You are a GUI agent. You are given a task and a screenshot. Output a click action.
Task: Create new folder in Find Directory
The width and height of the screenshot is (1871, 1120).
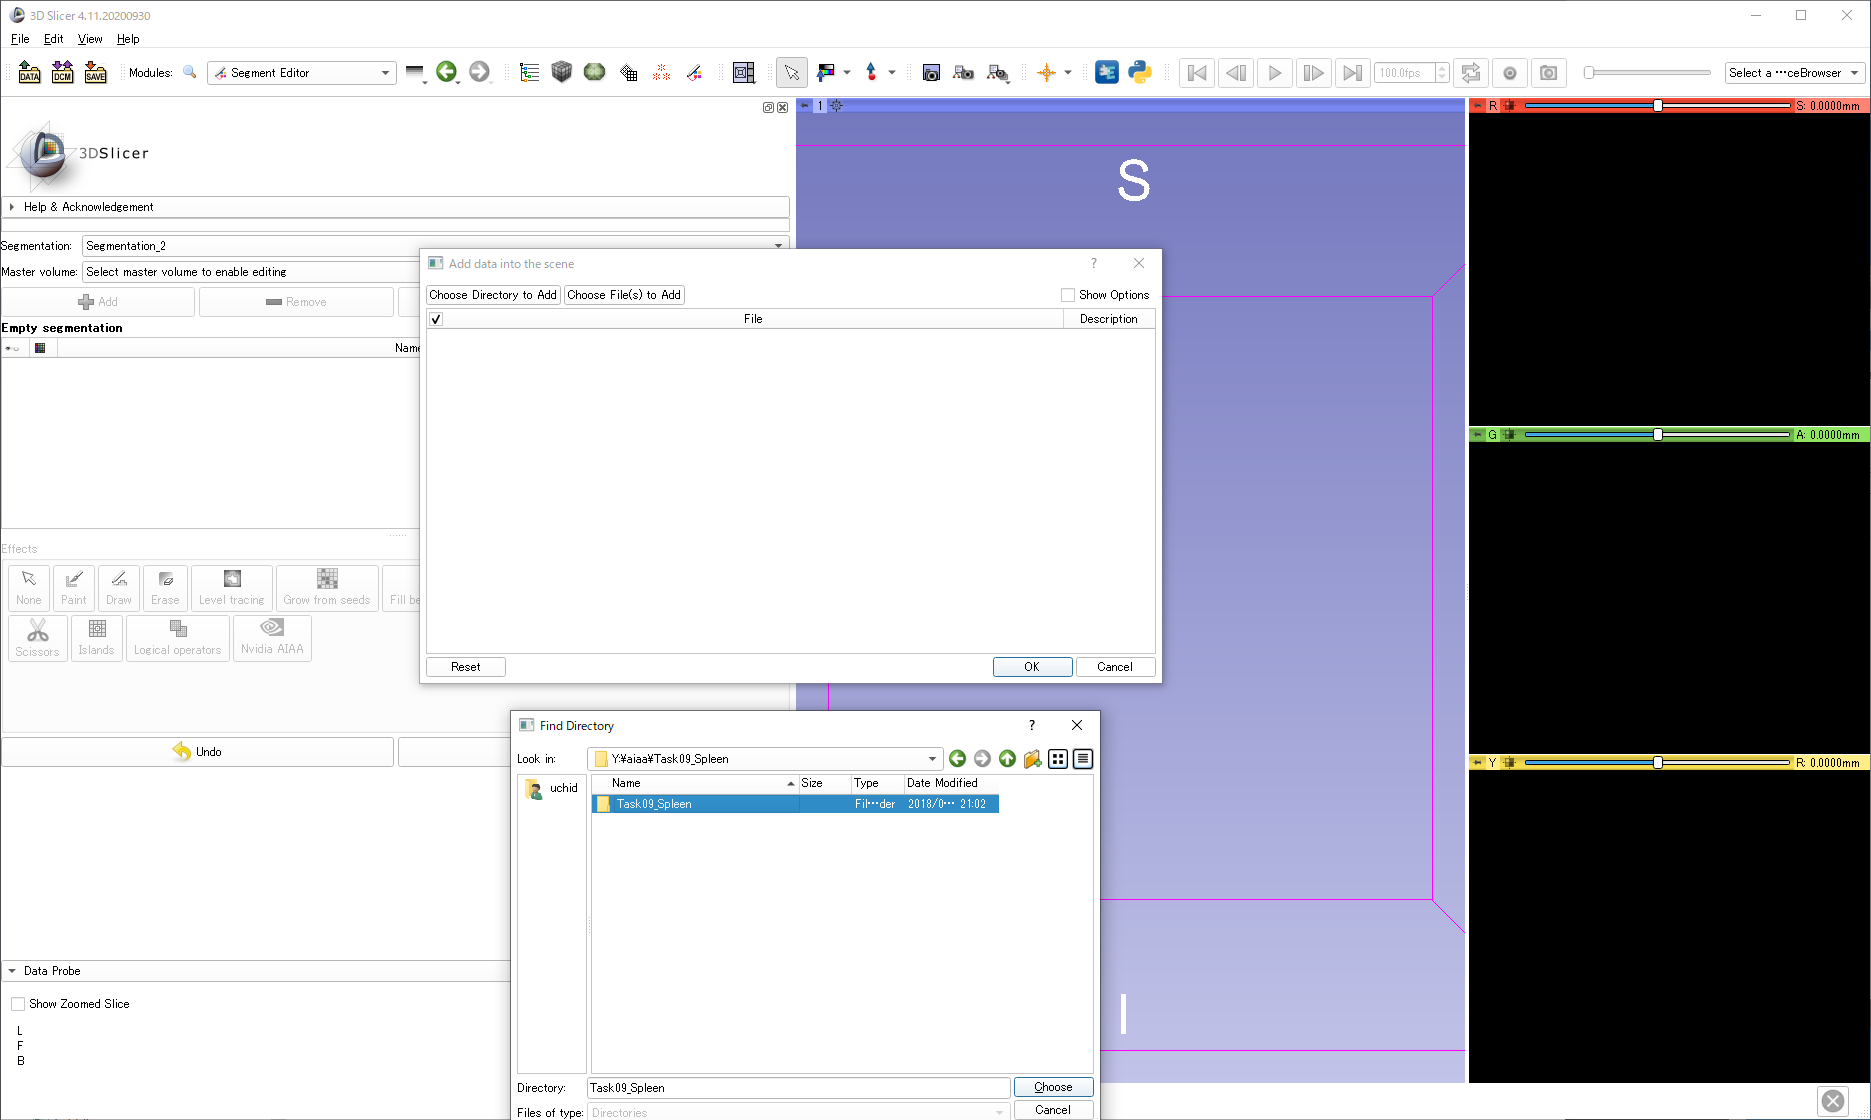coord(1032,759)
